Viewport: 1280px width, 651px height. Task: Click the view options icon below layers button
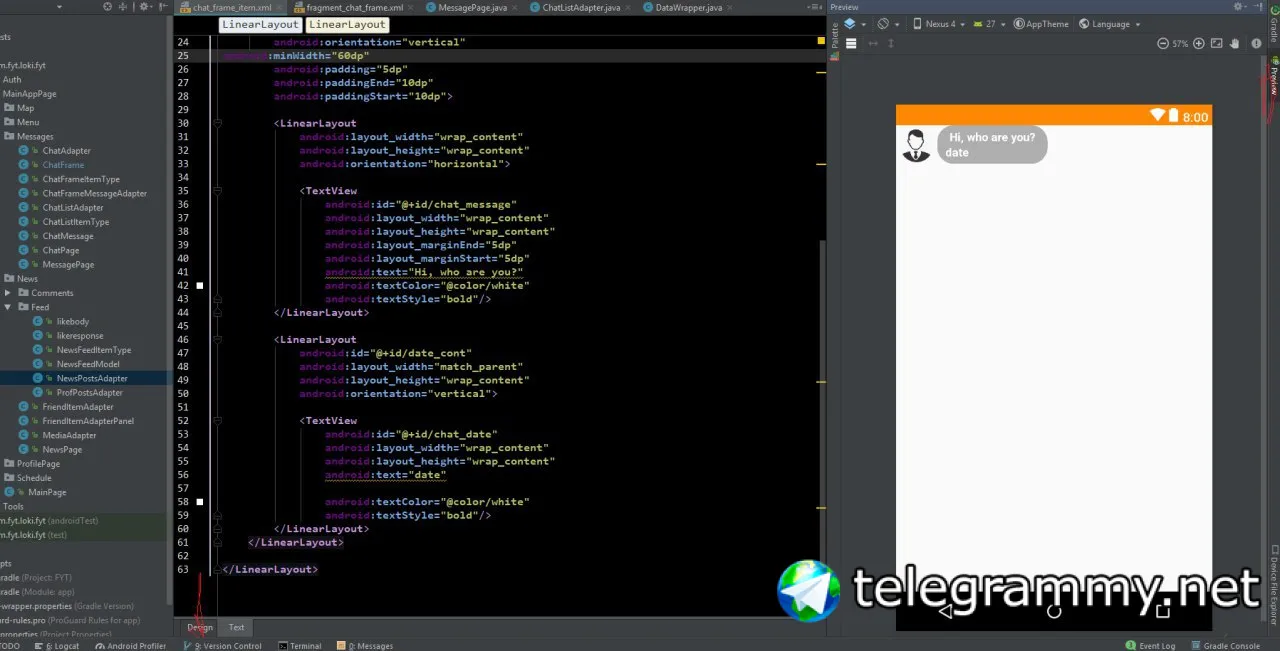851,44
